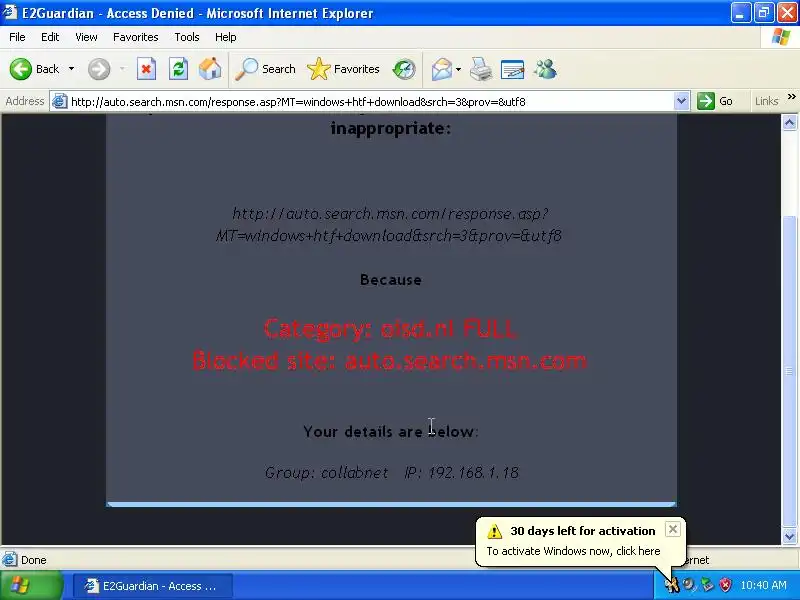The width and height of the screenshot is (800, 600).
Task: Click the tray icon right of the activation keys icon
Action: [689, 585]
